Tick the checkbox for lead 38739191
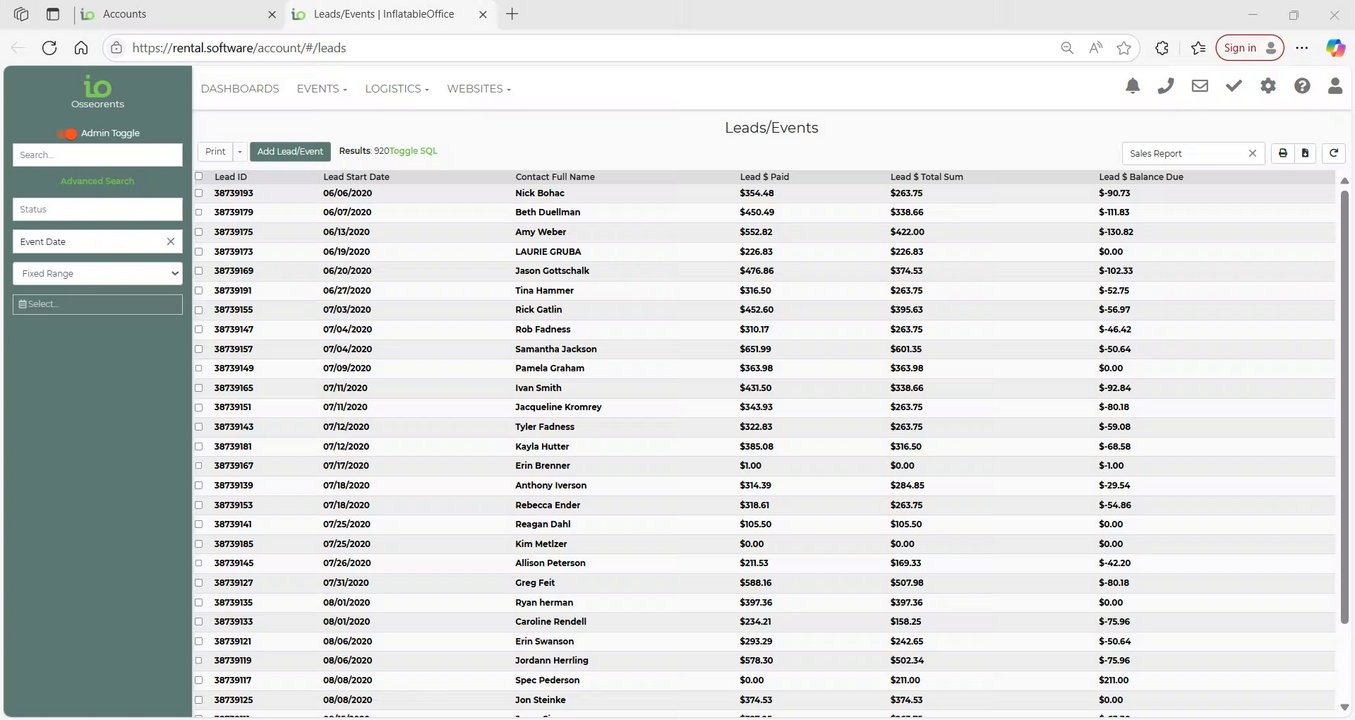This screenshot has height=720, width=1355. pos(199,290)
